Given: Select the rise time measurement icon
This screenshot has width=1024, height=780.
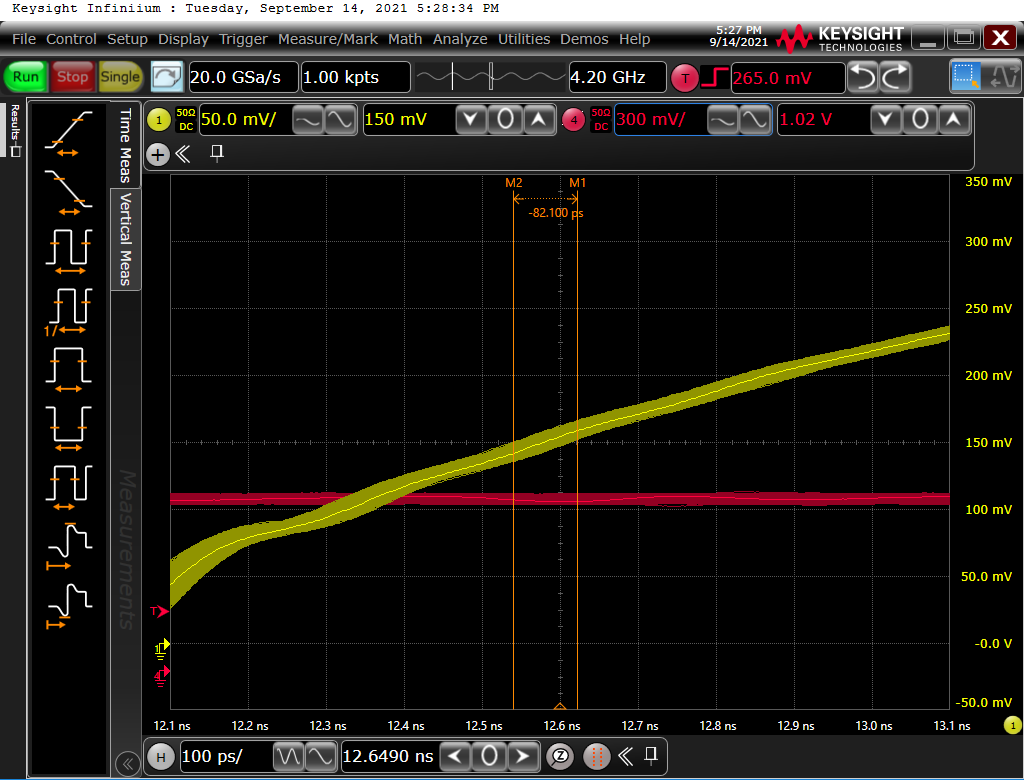Looking at the screenshot, I should 68,133.
